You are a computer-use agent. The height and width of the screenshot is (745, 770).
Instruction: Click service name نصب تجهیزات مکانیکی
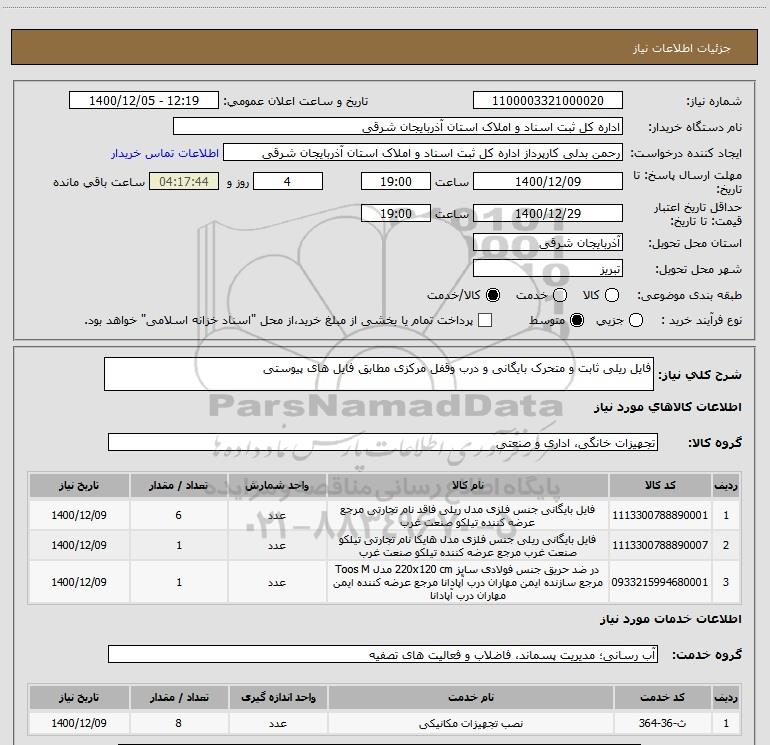(471, 723)
